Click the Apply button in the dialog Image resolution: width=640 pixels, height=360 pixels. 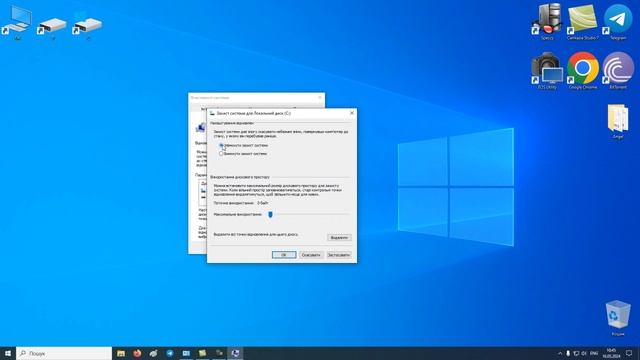coord(339,255)
